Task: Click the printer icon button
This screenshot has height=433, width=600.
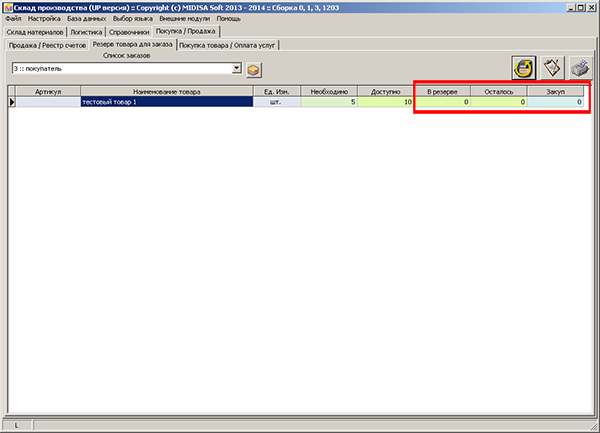Action: (580, 68)
